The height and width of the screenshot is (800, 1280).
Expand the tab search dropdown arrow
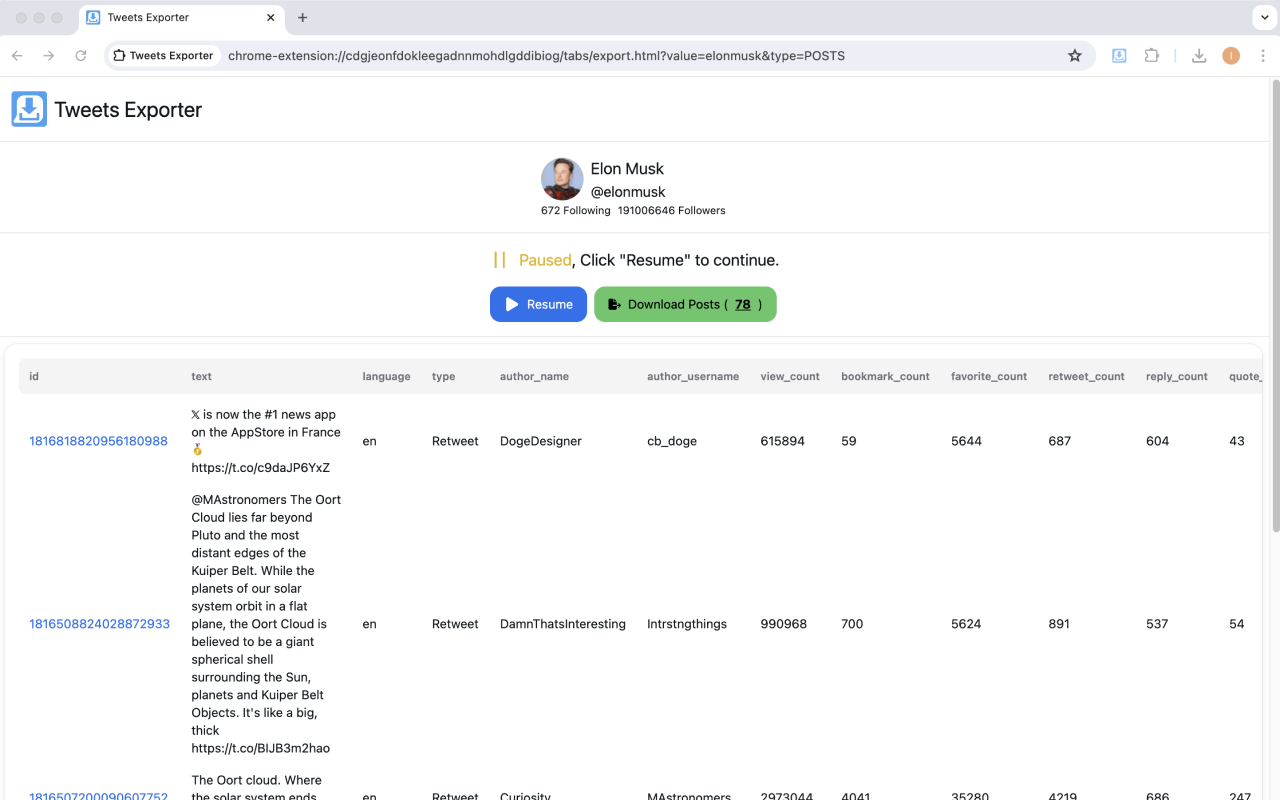[1263, 17]
